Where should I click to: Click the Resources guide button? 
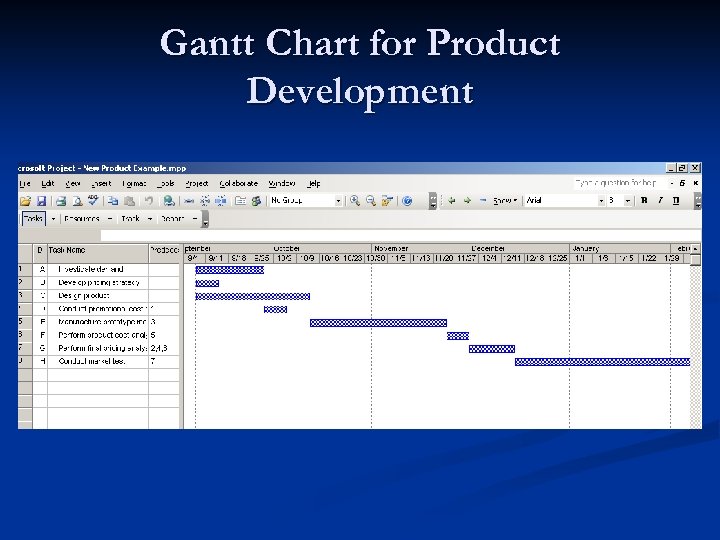pos(82,219)
